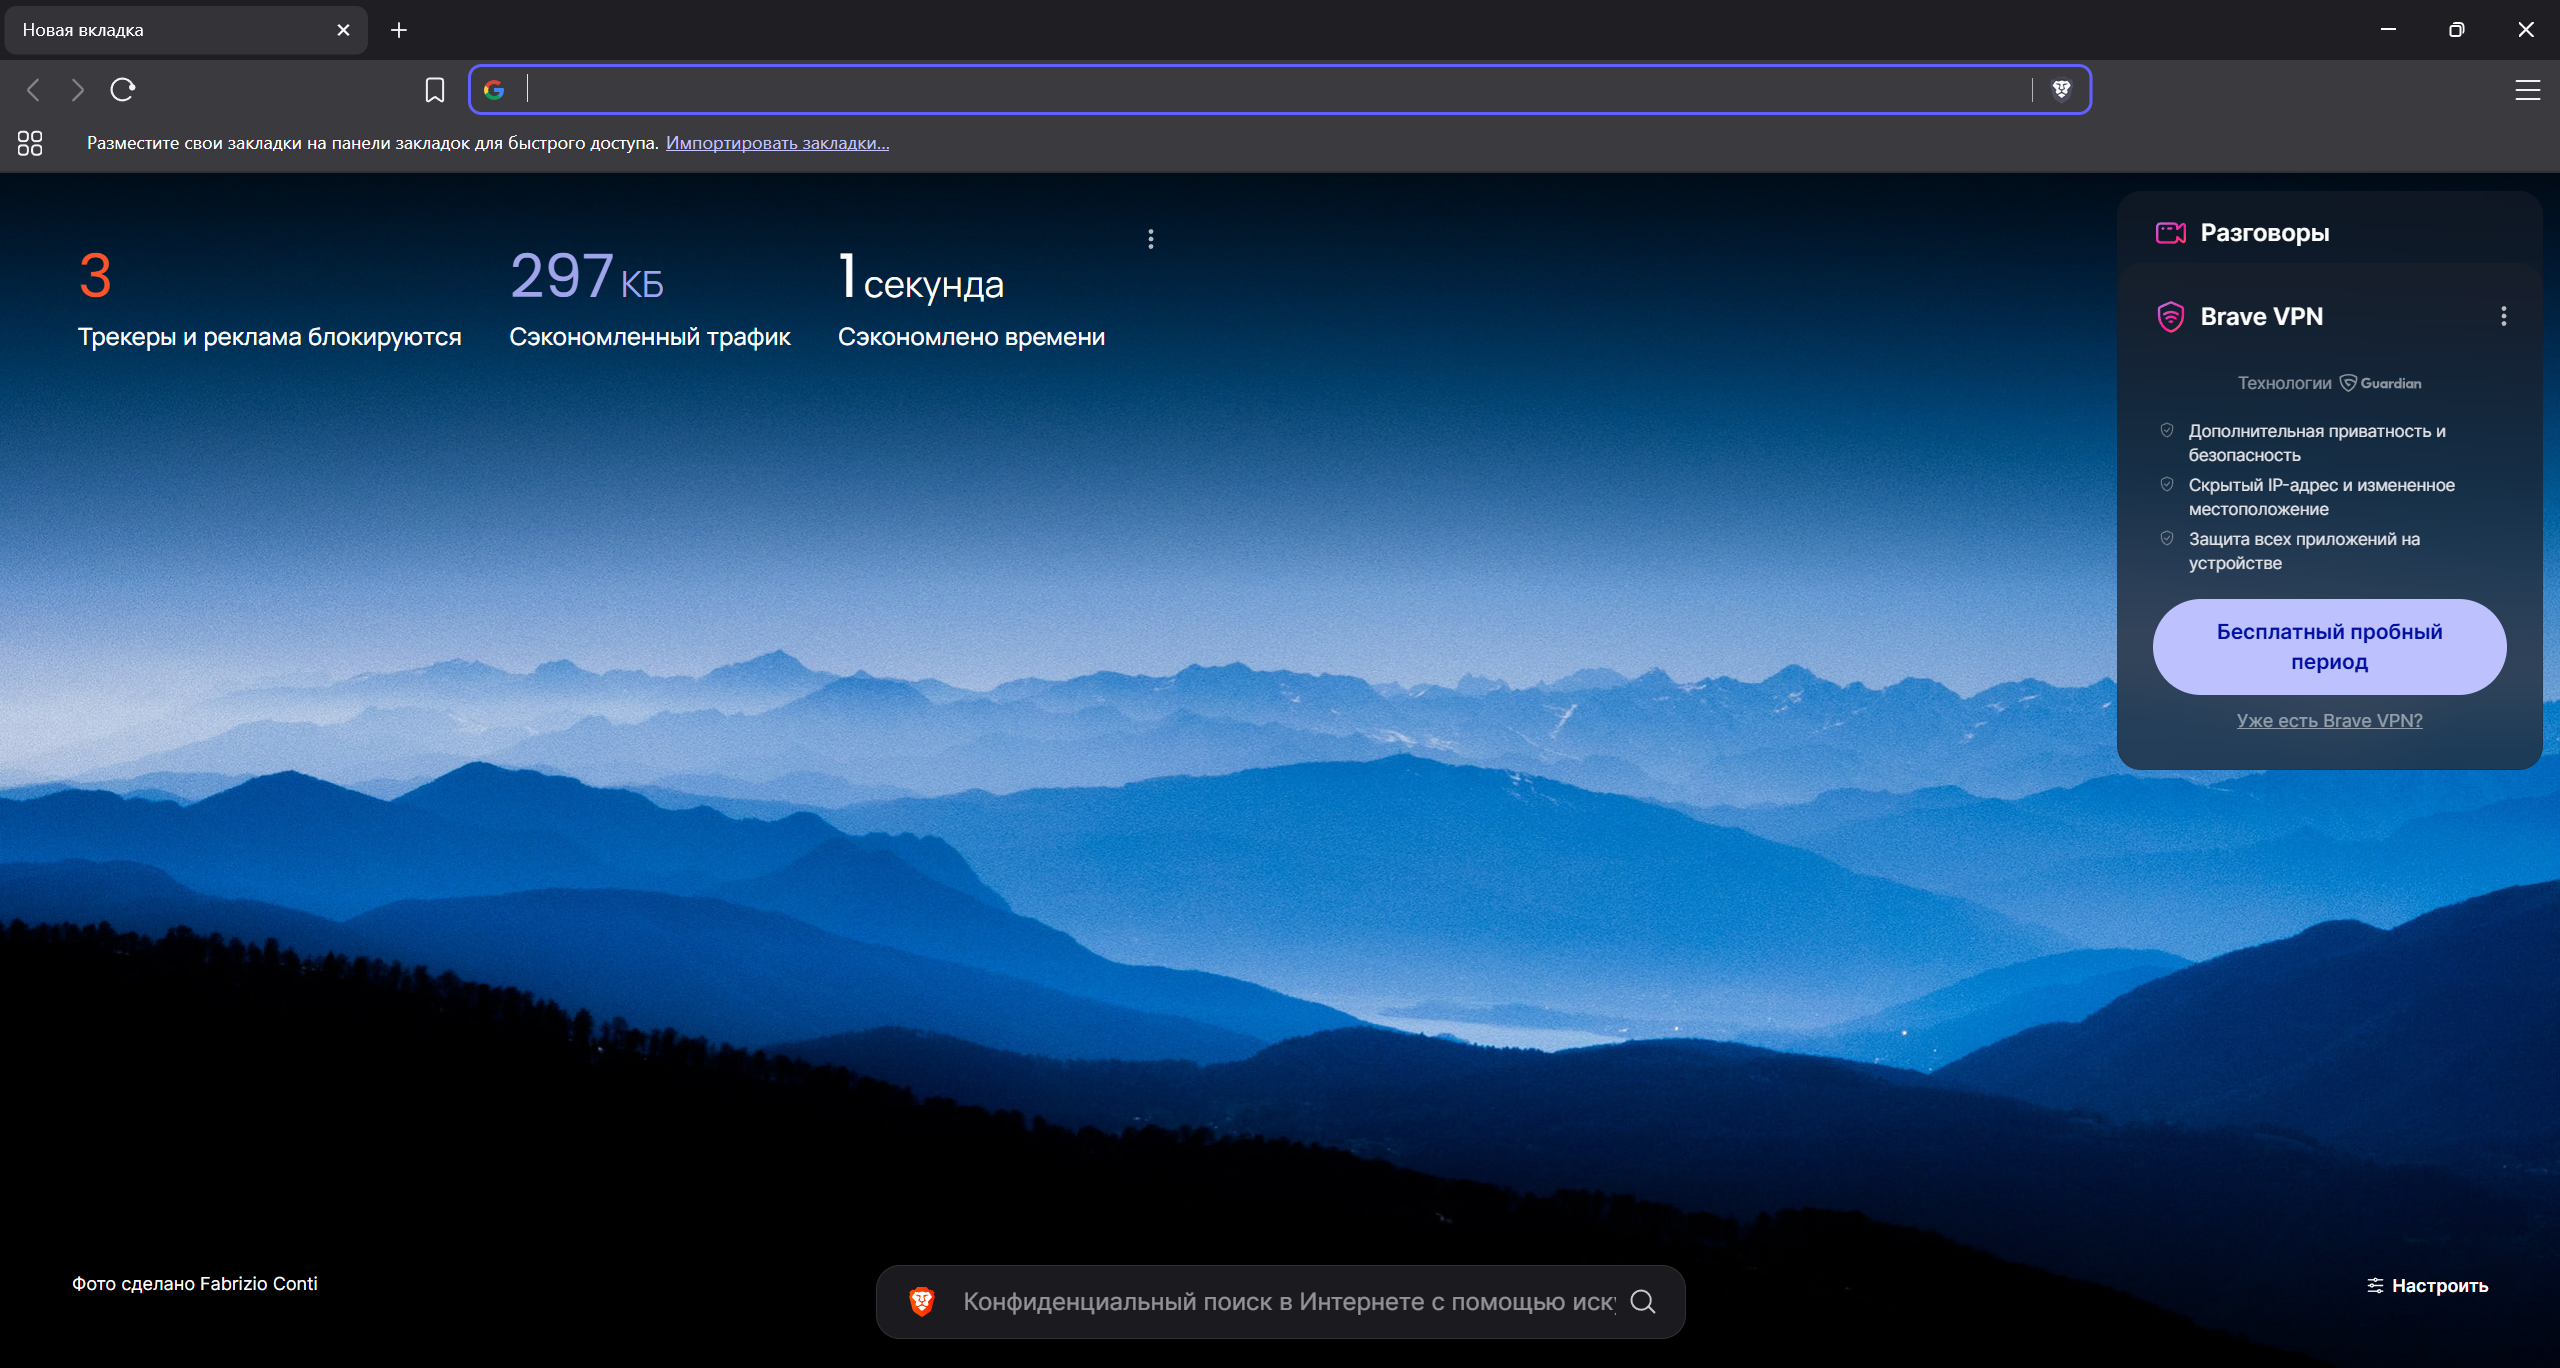2560x1368 pixels.
Task: Focus the address bar input field
Action: (1270, 90)
